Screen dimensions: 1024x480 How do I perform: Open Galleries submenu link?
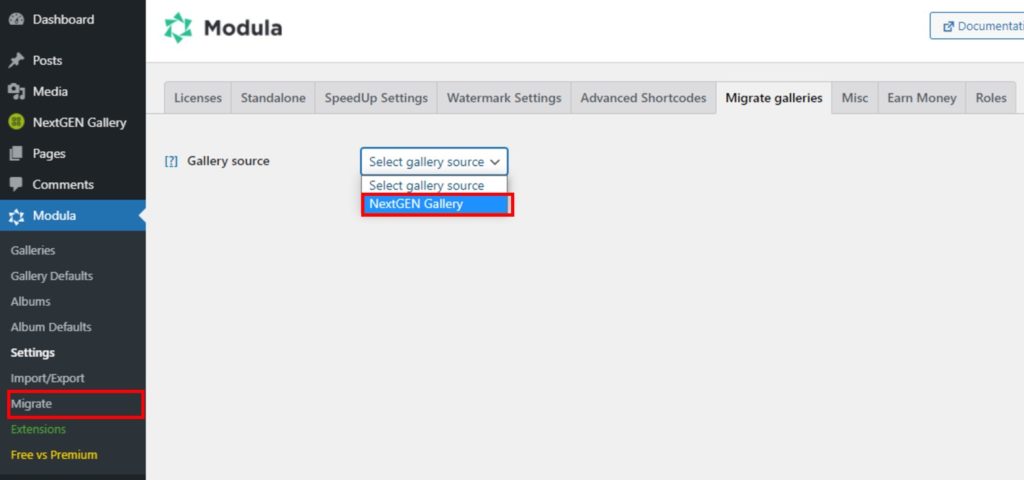(x=33, y=250)
